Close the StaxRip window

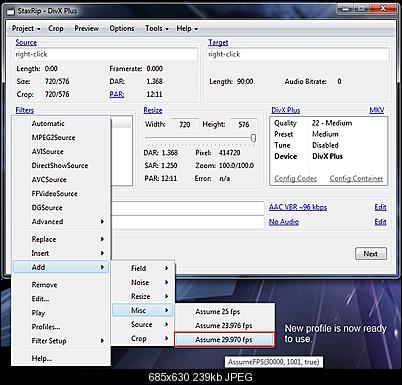click(x=383, y=9)
